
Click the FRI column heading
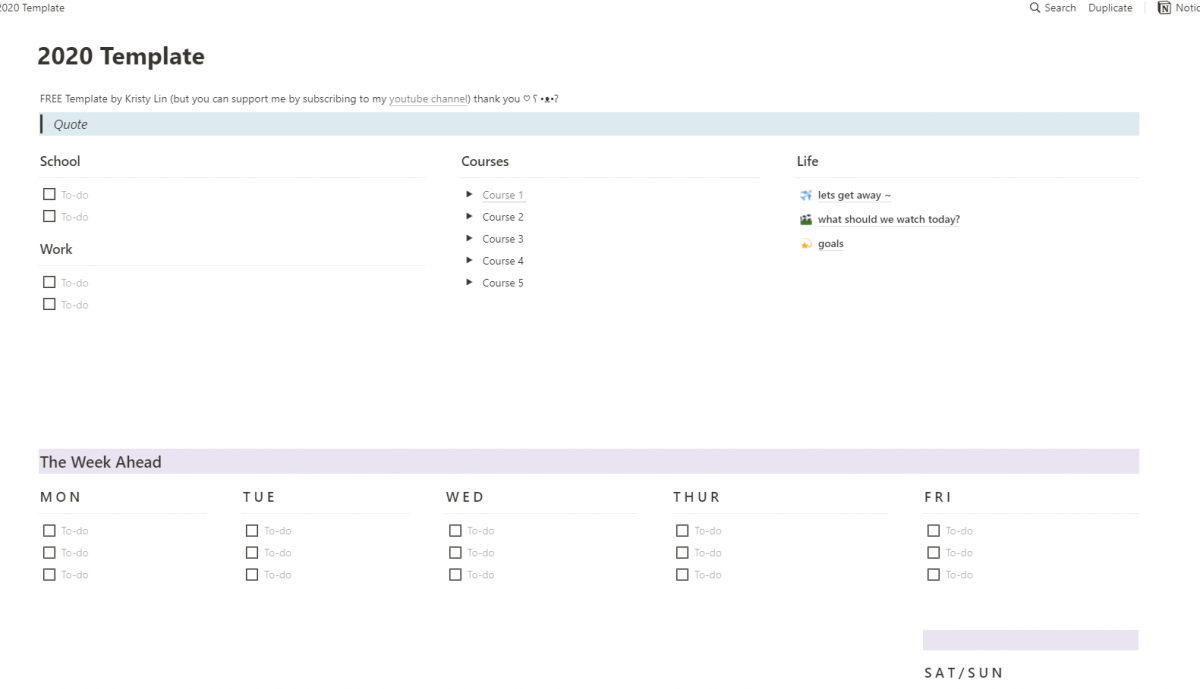pos(938,497)
